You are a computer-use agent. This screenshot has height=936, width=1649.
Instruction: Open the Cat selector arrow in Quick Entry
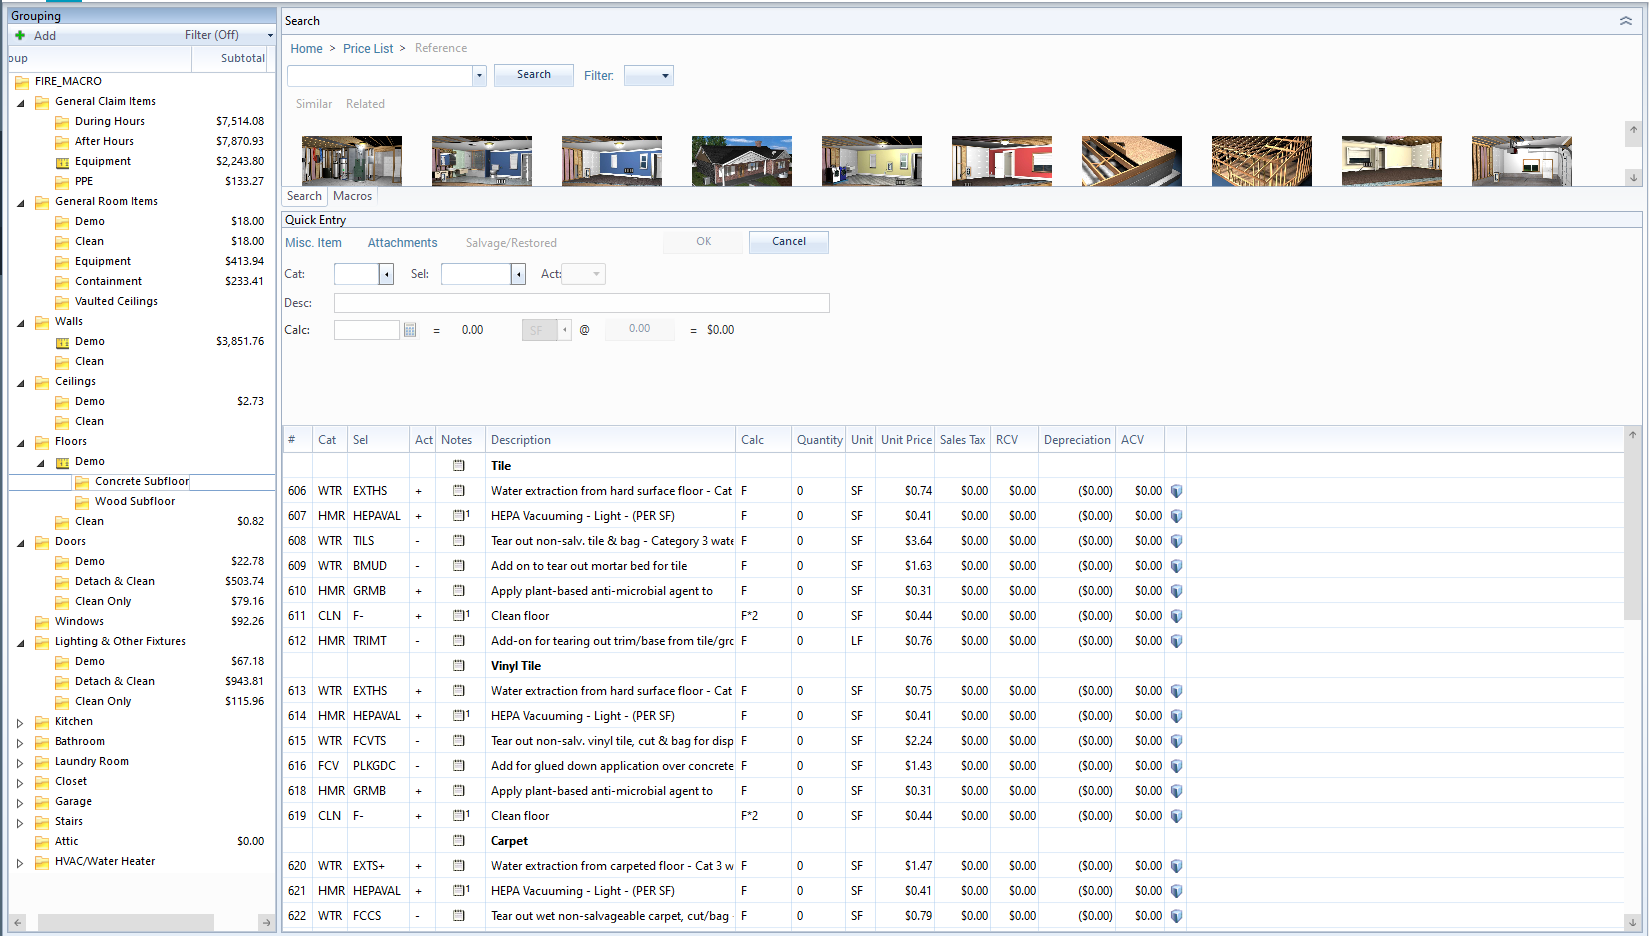tap(386, 274)
